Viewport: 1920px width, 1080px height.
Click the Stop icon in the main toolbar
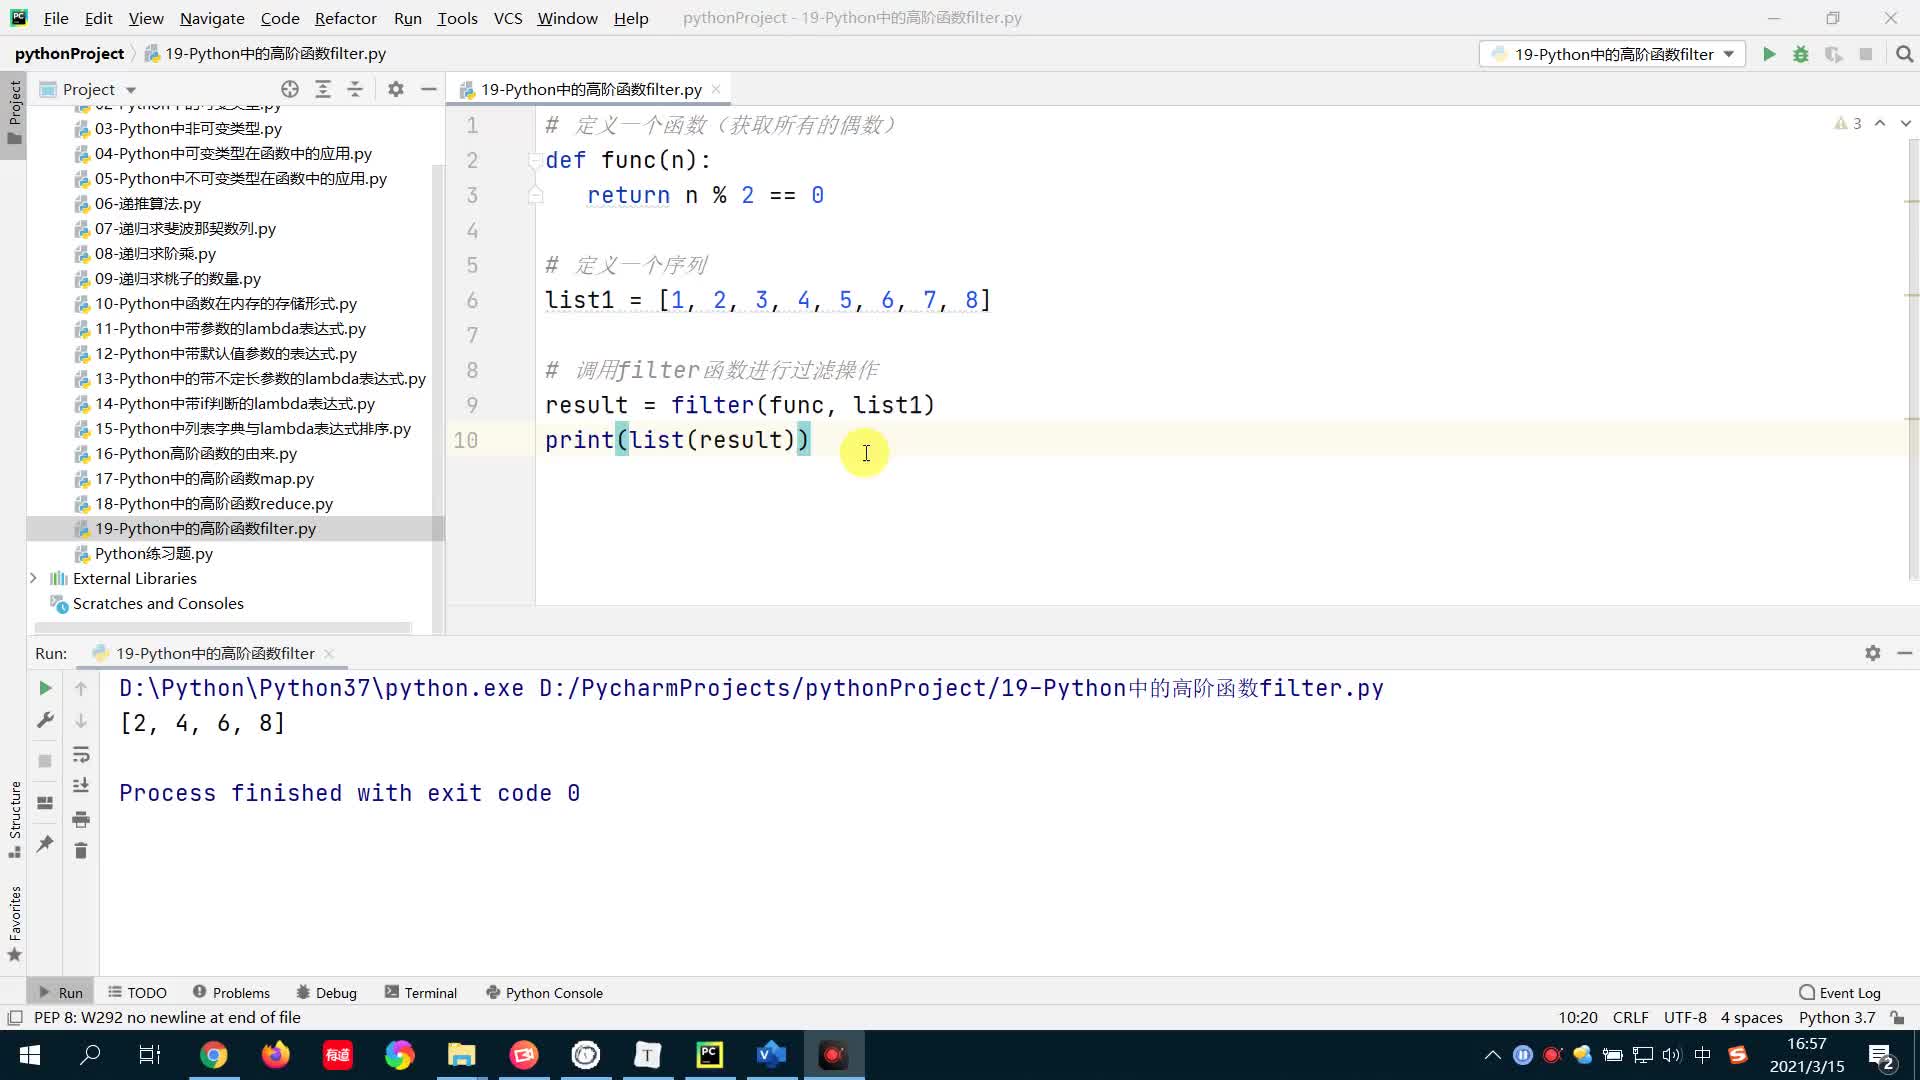click(x=1866, y=54)
